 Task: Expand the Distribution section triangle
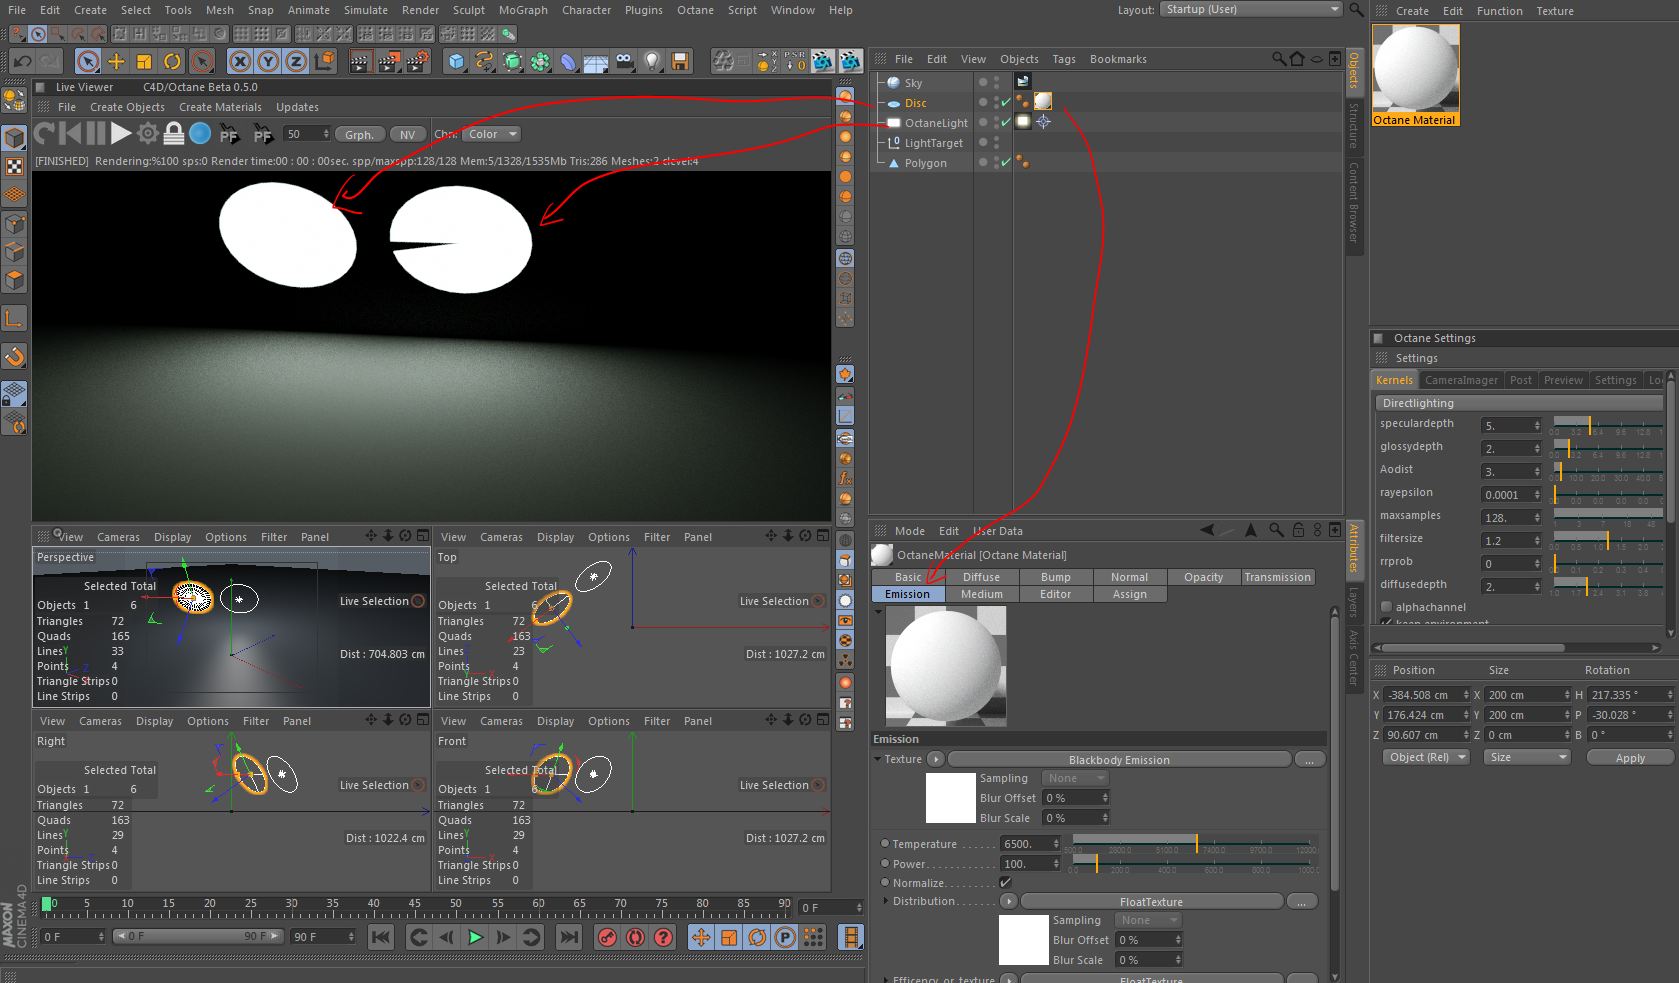[x=885, y=901]
